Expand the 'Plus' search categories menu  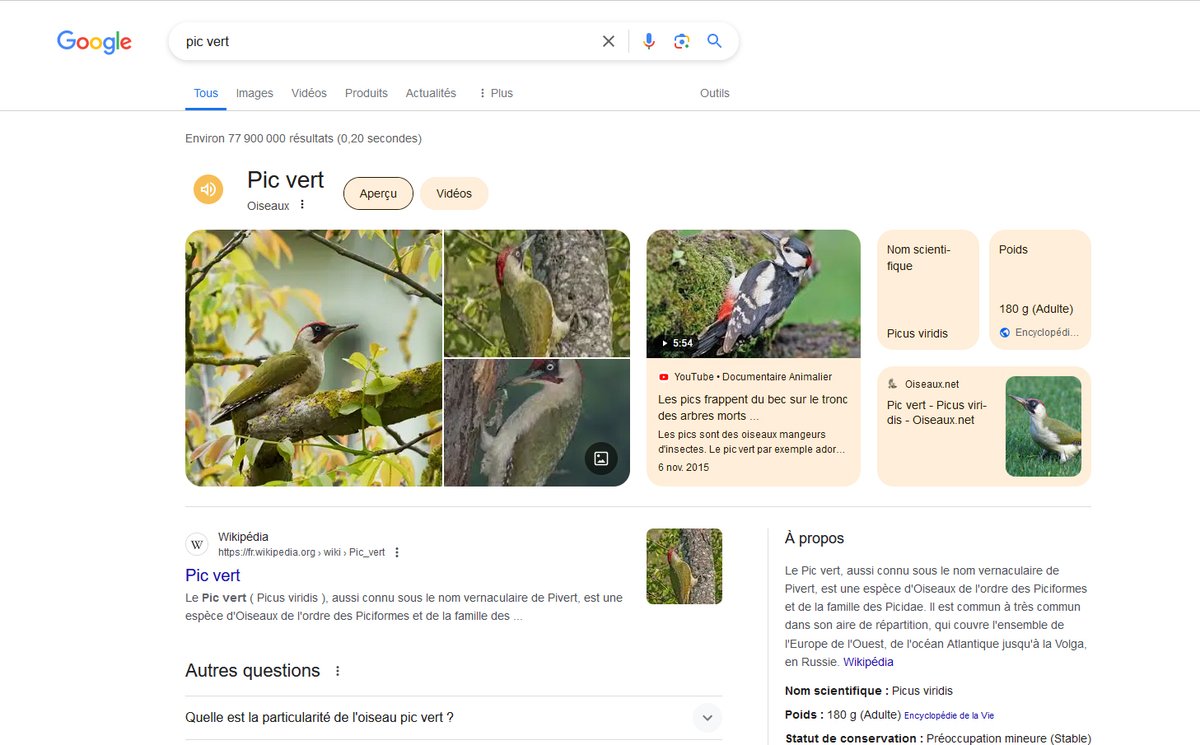(x=494, y=92)
